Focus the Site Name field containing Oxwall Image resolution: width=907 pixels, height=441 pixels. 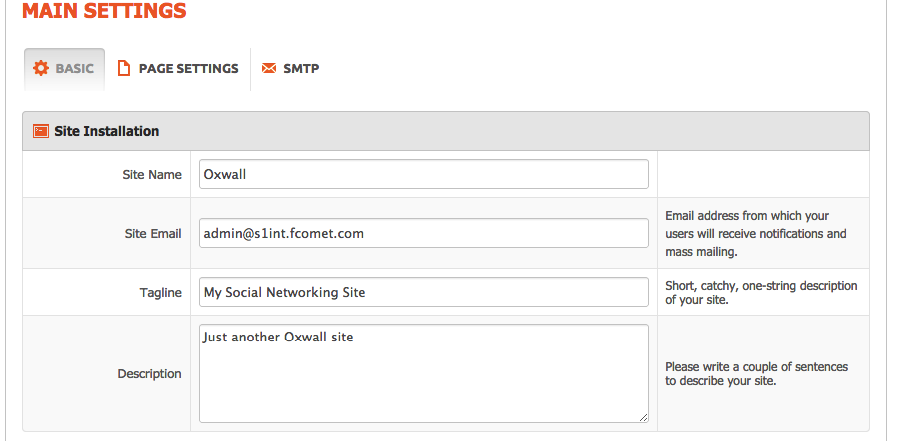pos(423,174)
